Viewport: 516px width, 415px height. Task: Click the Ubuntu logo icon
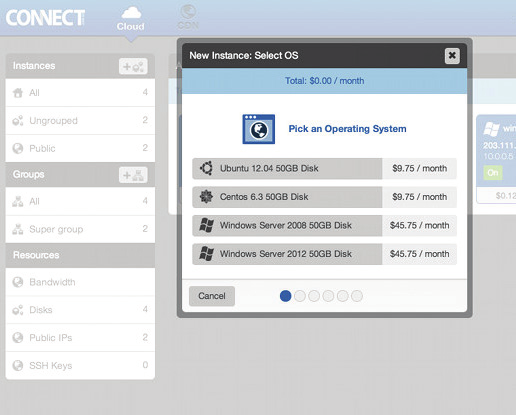click(x=206, y=168)
